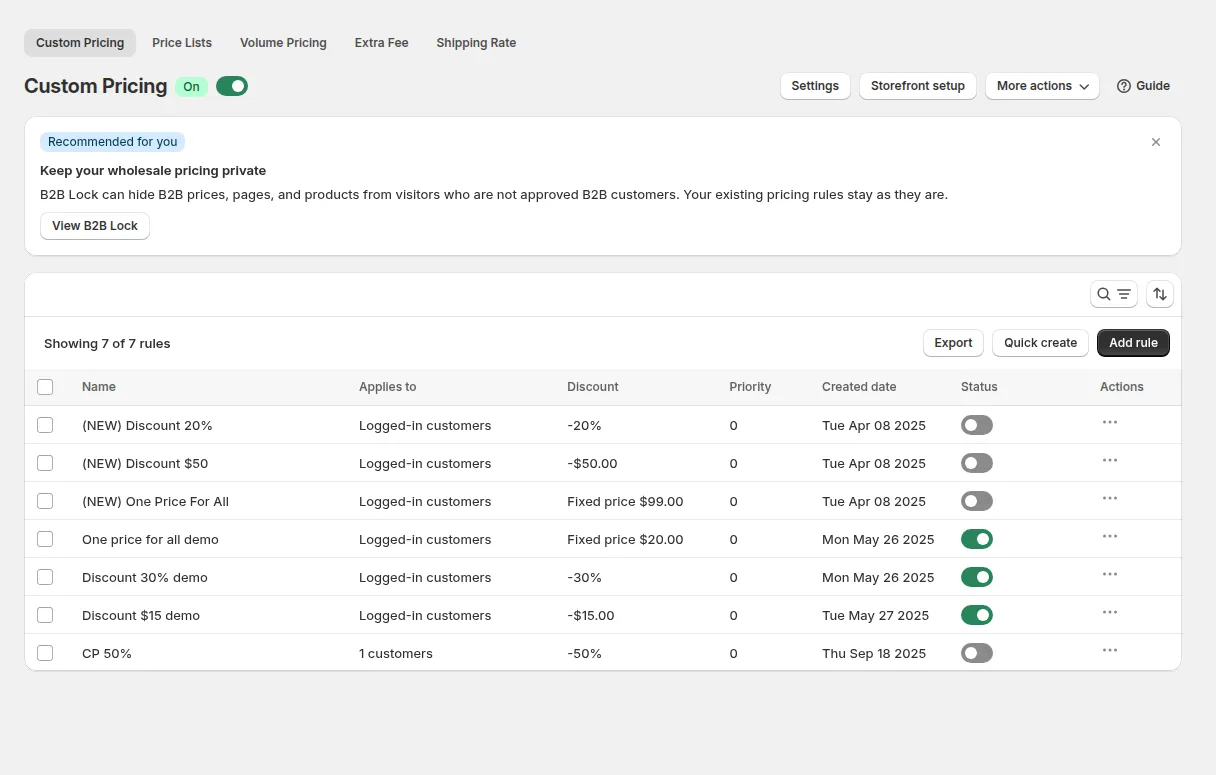Check the (NEW) Discount 20% row checkbox

45,425
